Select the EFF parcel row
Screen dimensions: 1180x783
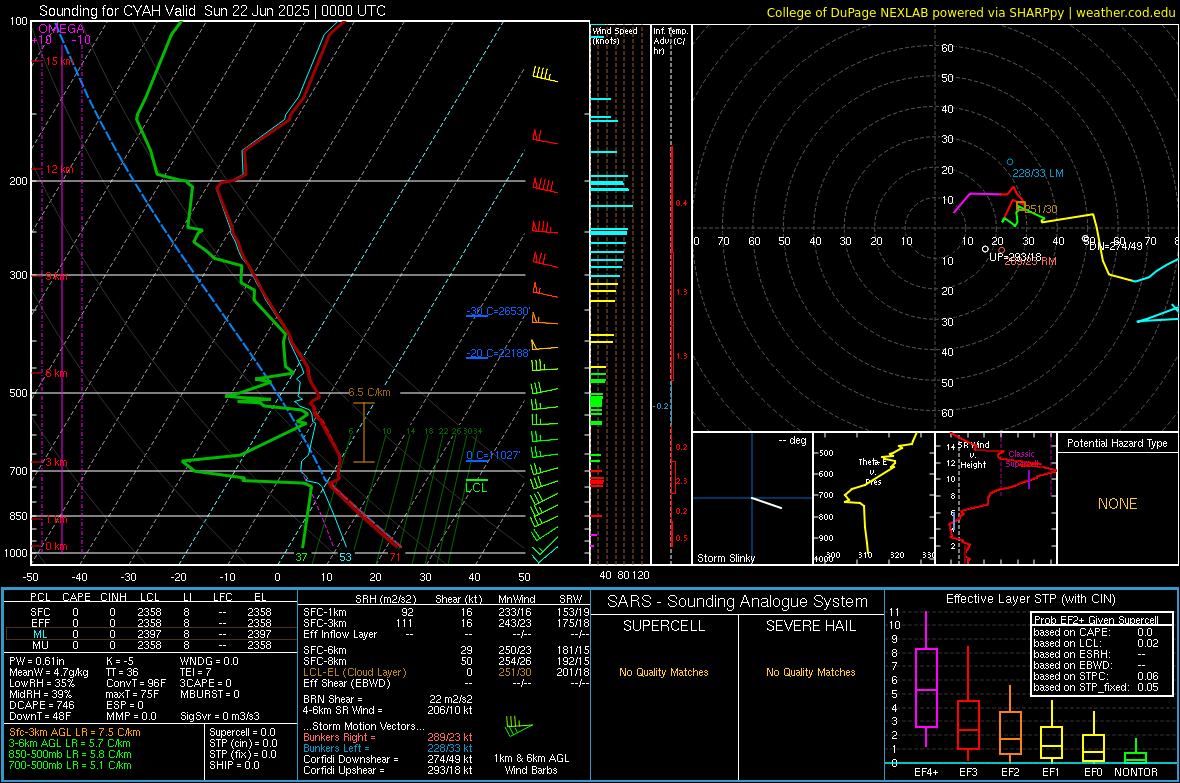point(150,623)
